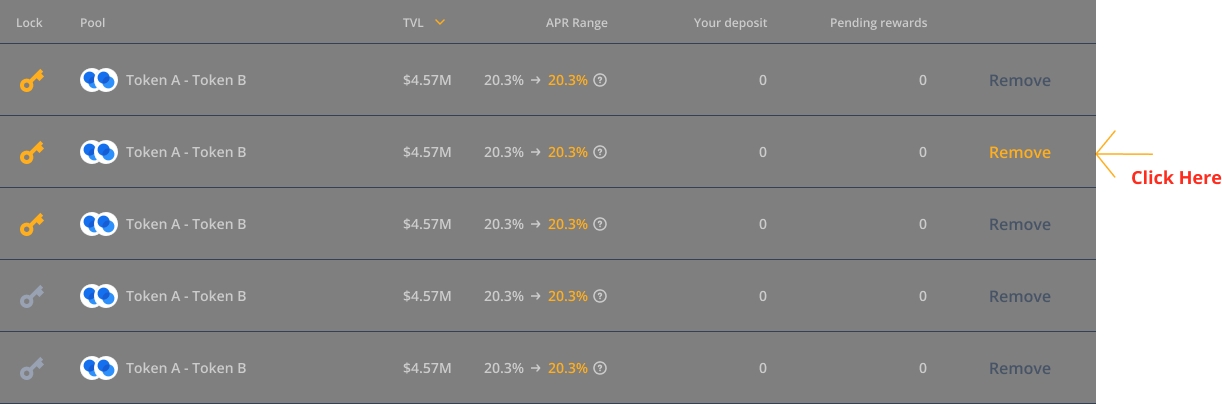Click the Pending rewards column header
This screenshot has height=404, width=1222.
(878, 23)
